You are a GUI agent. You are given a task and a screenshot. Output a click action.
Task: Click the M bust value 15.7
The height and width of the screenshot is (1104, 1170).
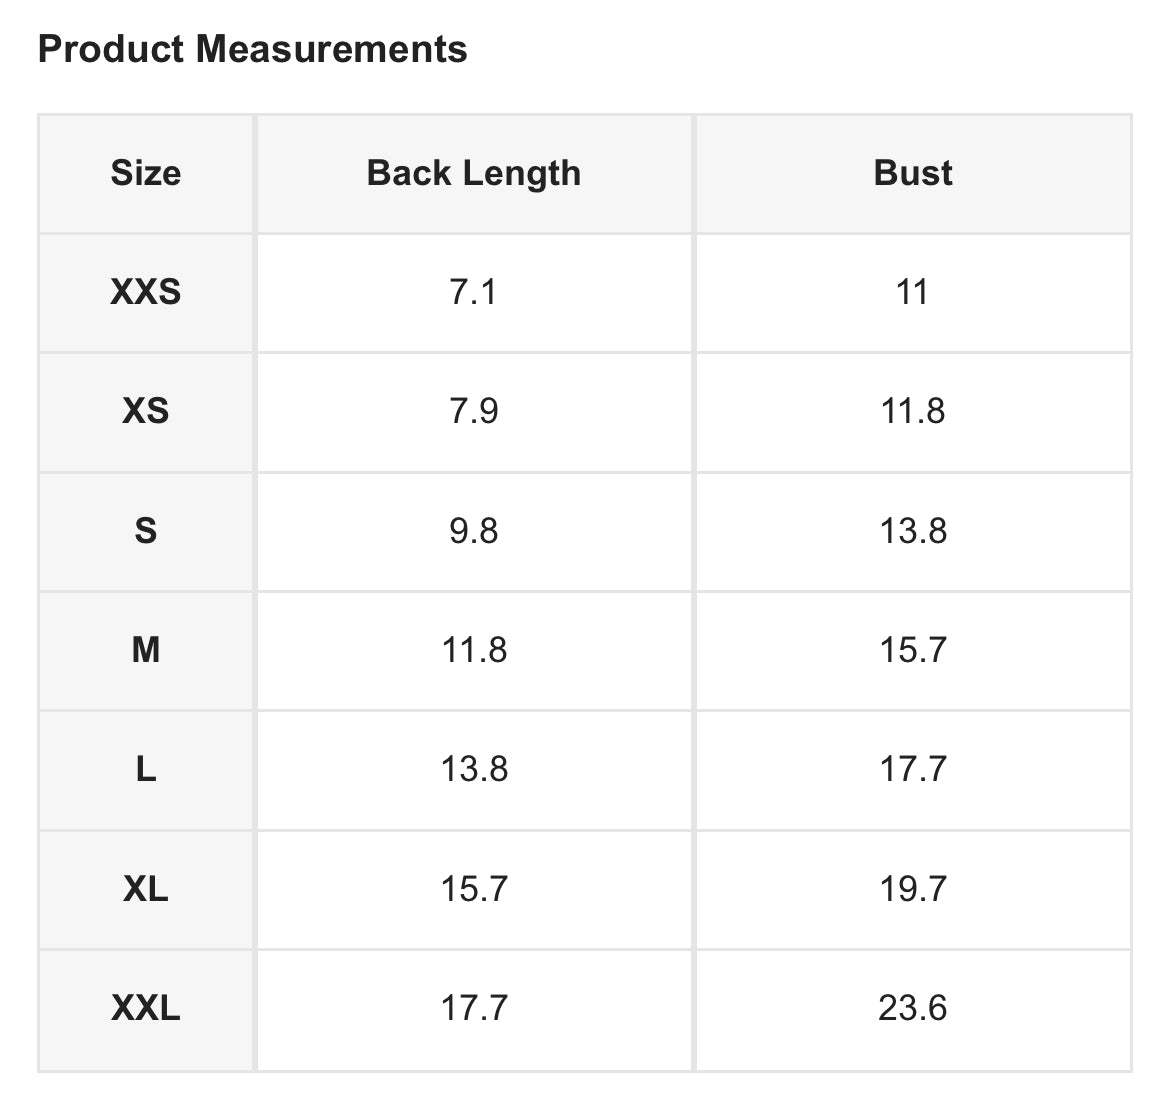click(913, 650)
